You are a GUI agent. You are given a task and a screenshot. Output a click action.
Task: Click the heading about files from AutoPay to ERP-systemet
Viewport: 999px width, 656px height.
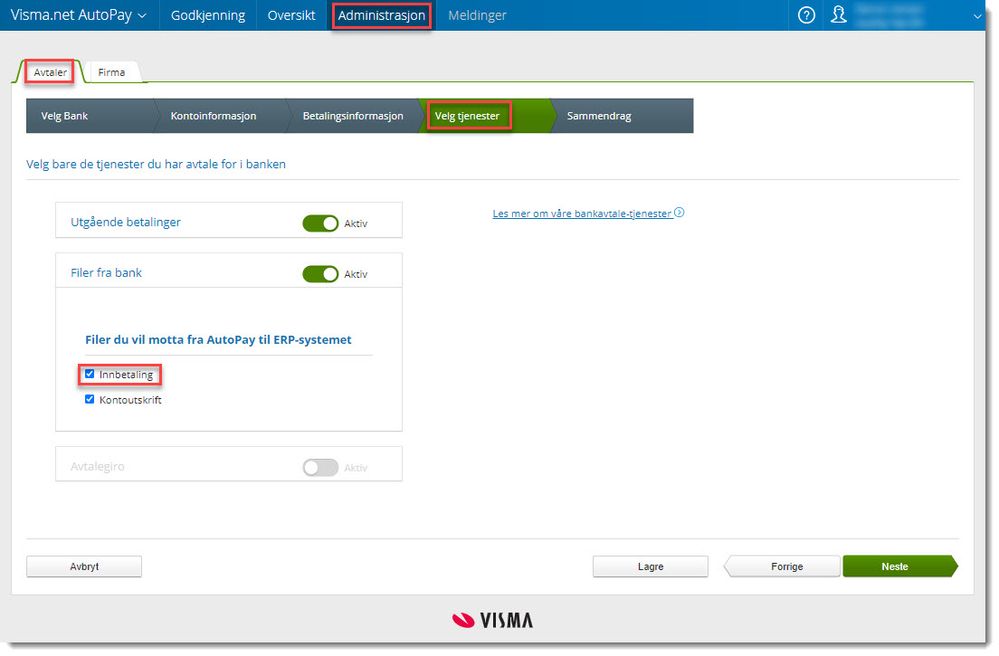(219, 340)
